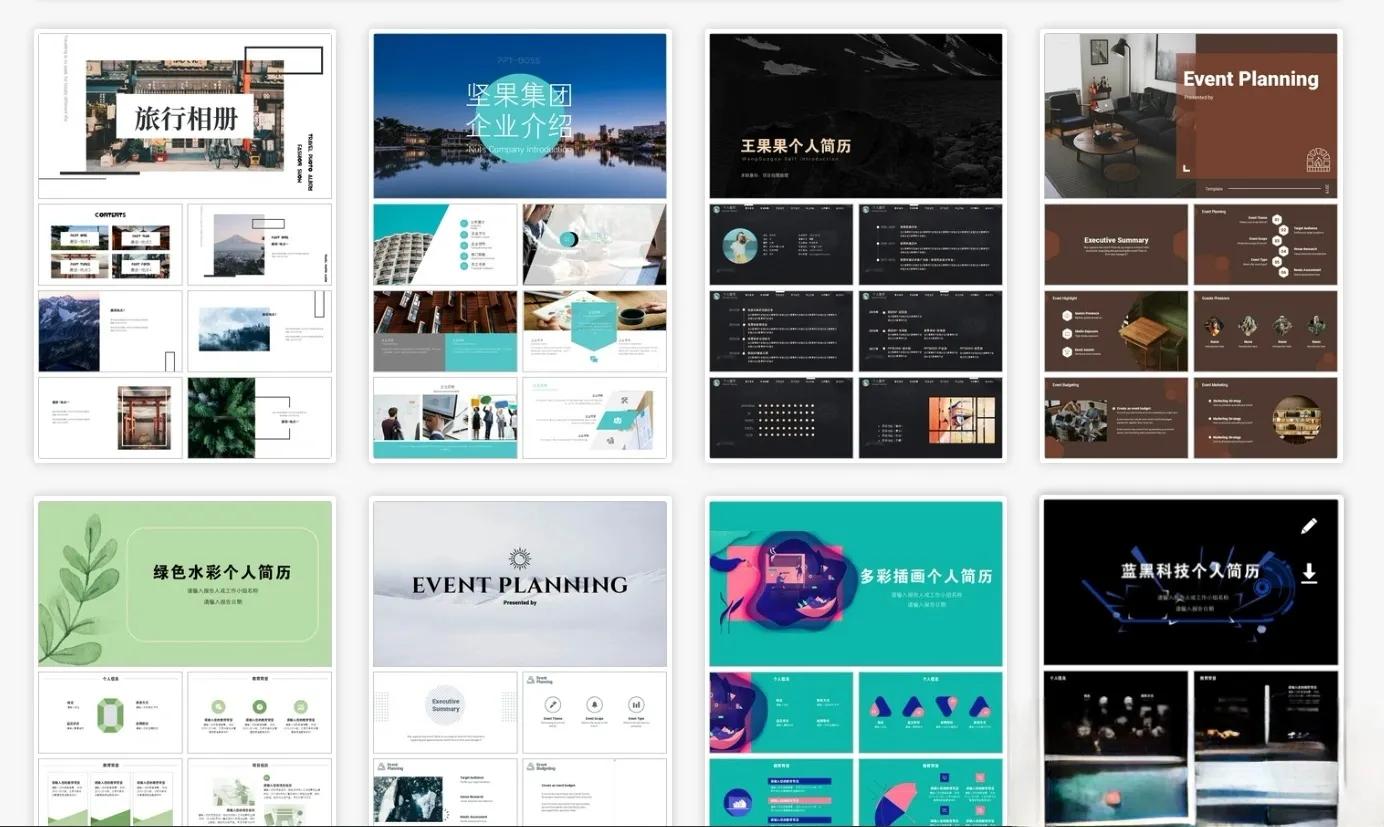Select the umbrella illustration slide in 多彩插画
This screenshot has width=1384, height=827.
pos(931,792)
